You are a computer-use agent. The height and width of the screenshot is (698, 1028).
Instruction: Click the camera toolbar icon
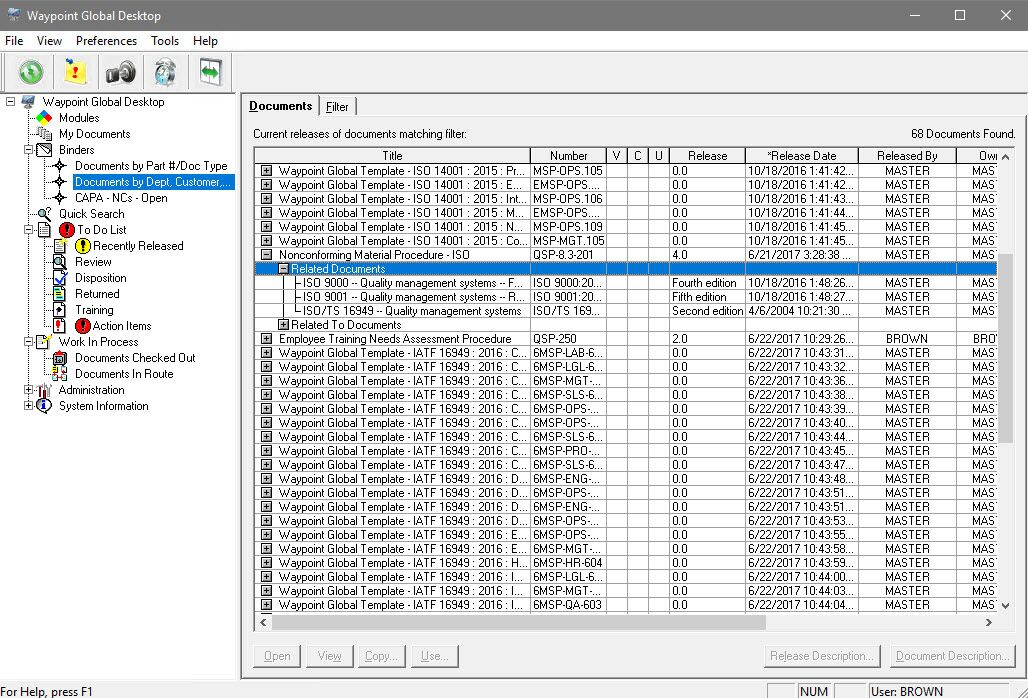tap(121, 72)
